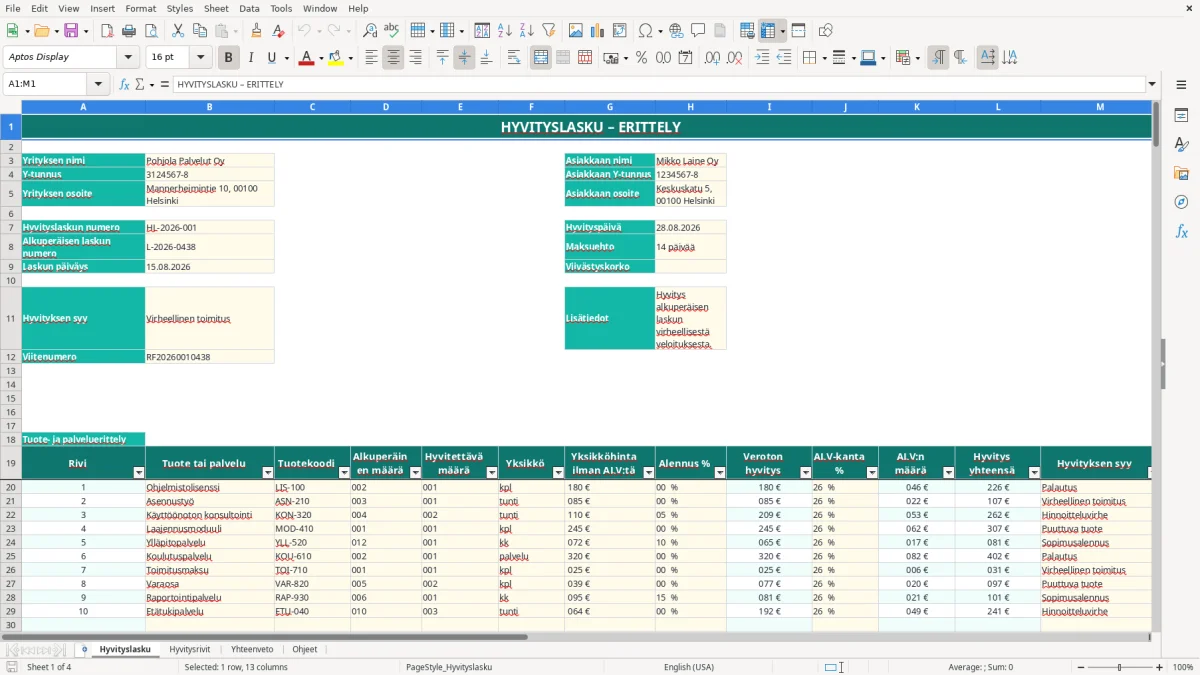This screenshot has width=1200, height=675.
Task: Click Split Window icon
Action: tap(798, 31)
